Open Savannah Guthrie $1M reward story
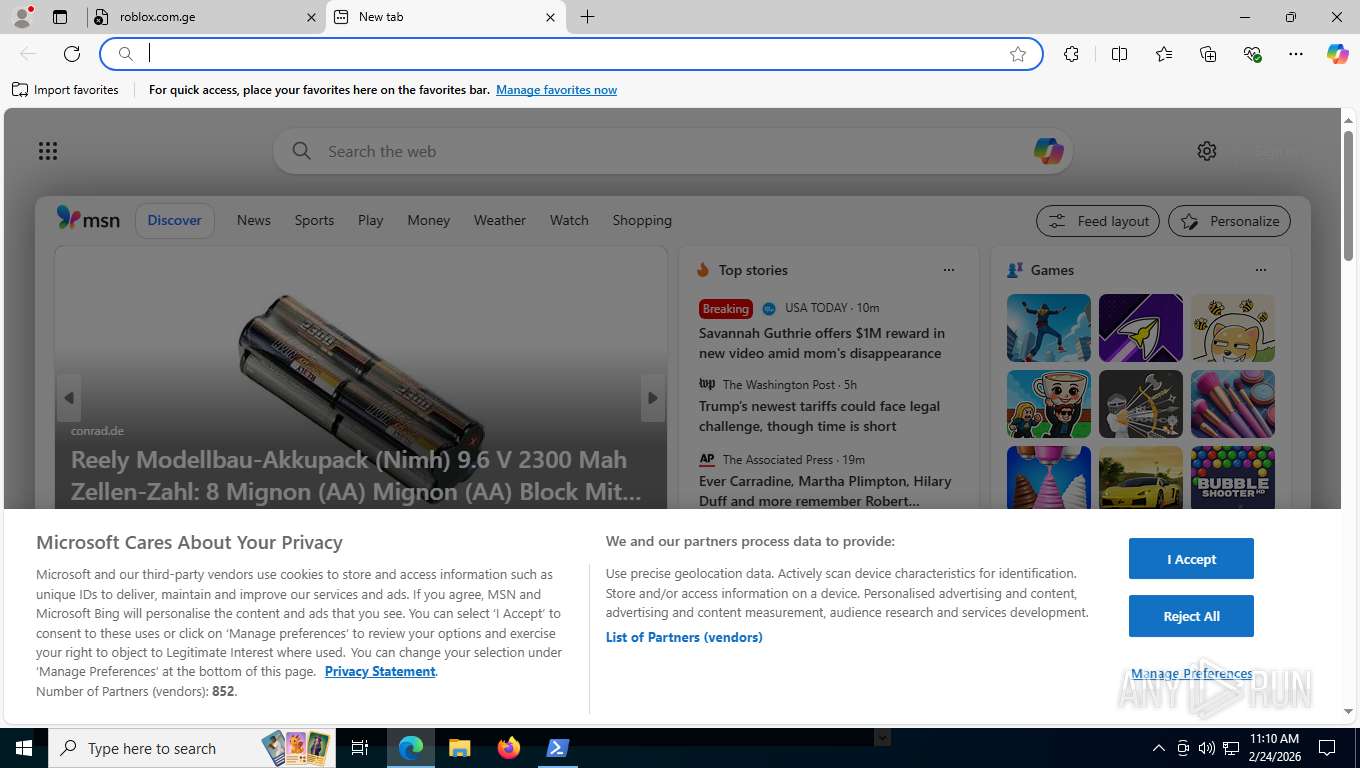The image size is (1360, 768). 822,343
